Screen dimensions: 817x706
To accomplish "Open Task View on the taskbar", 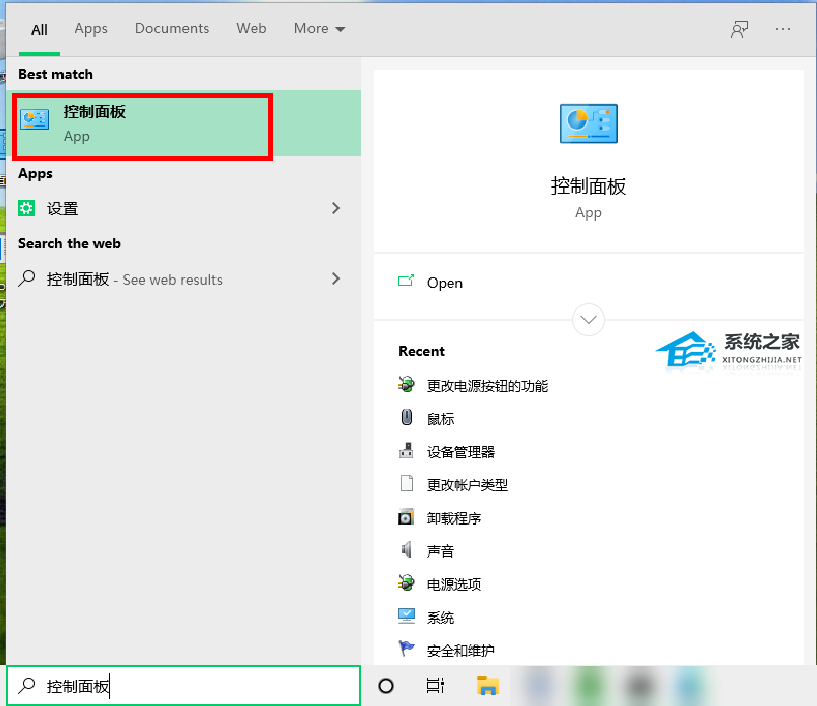I will (x=435, y=686).
